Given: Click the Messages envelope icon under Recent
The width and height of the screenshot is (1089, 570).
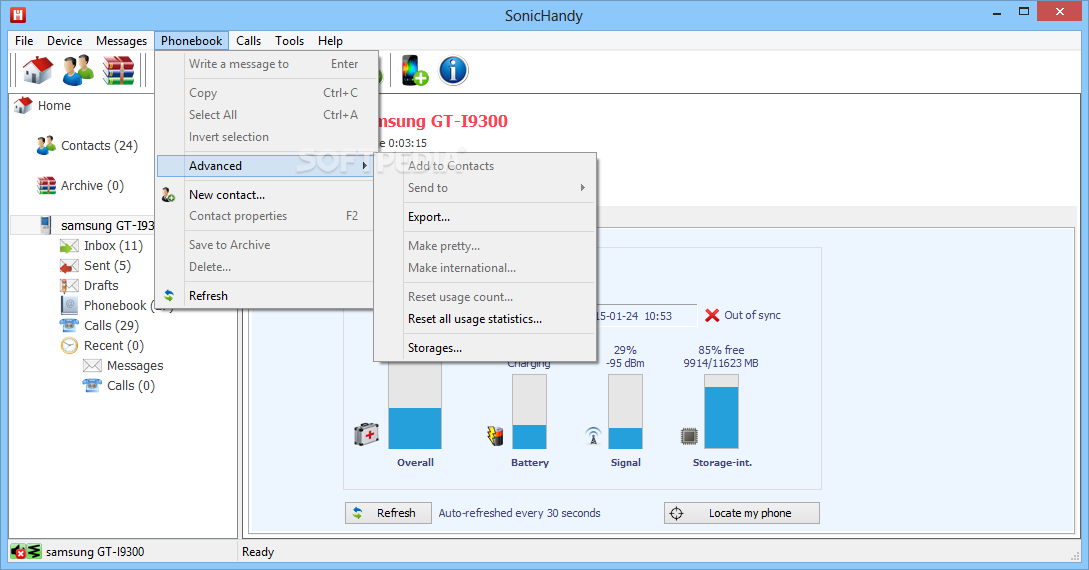Looking at the screenshot, I should [92, 365].
